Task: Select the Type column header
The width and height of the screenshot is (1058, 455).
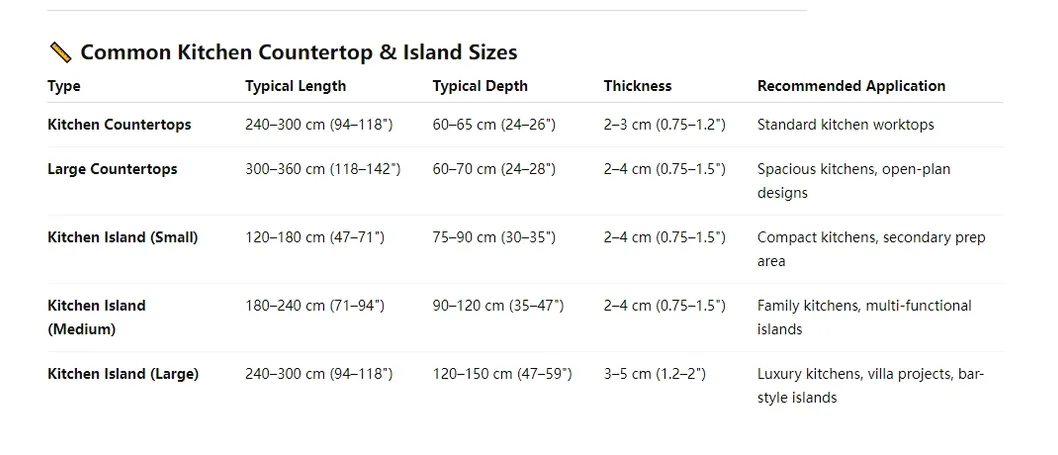Action: (64, 86)
